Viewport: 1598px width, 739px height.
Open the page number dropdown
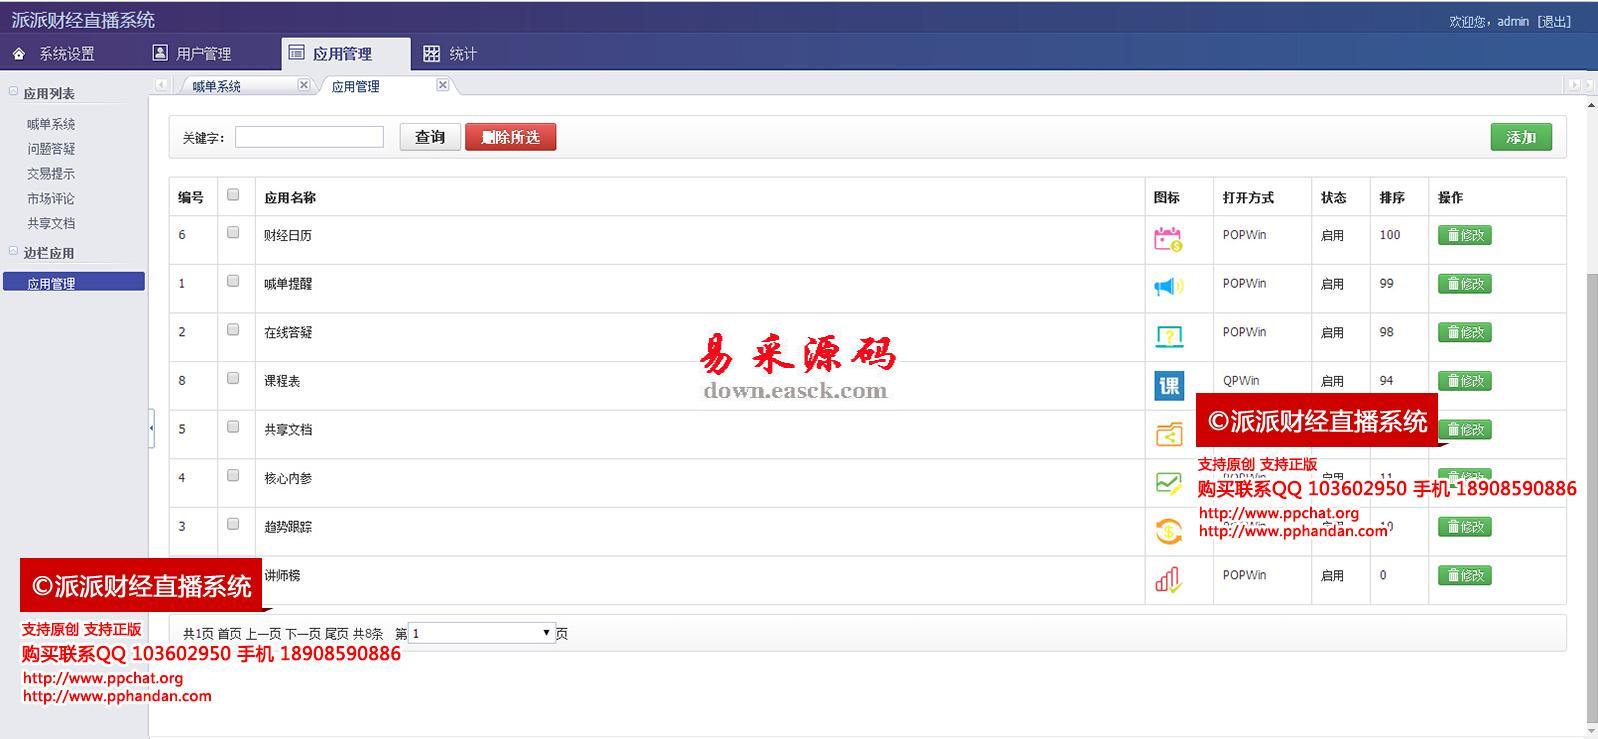click(x=482, y=633)
